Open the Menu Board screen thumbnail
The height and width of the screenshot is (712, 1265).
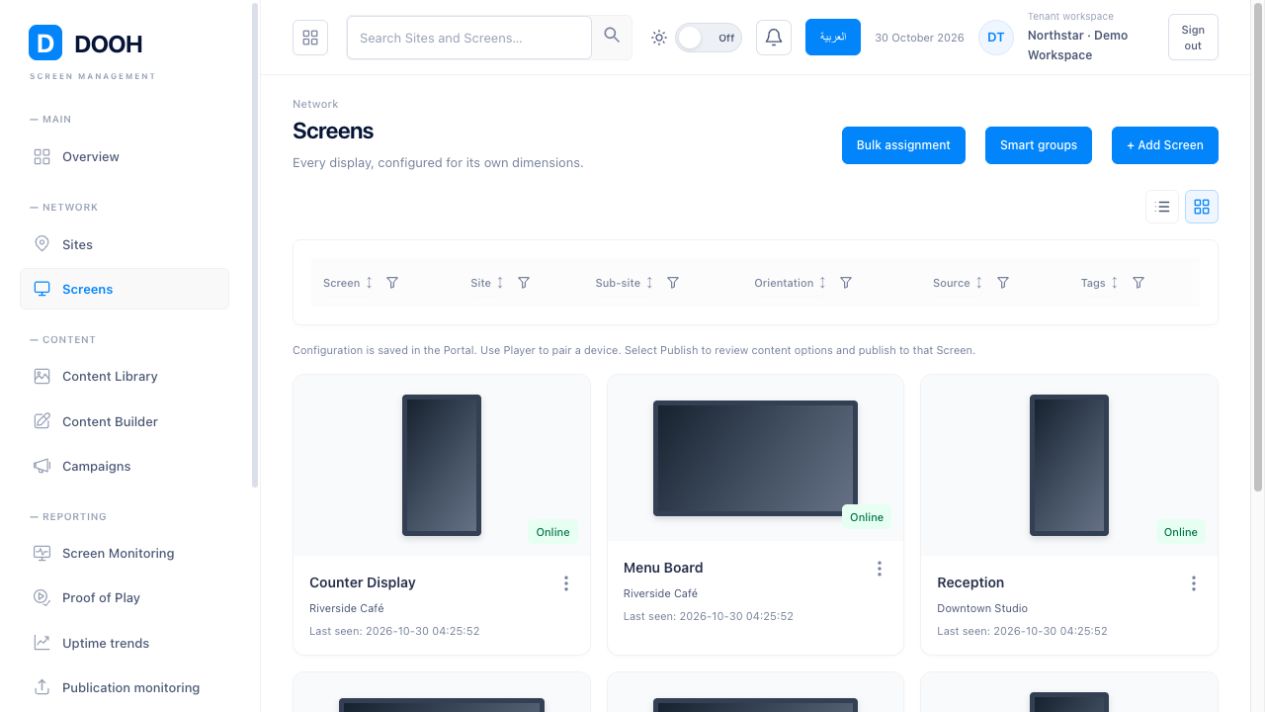(755, 458)
